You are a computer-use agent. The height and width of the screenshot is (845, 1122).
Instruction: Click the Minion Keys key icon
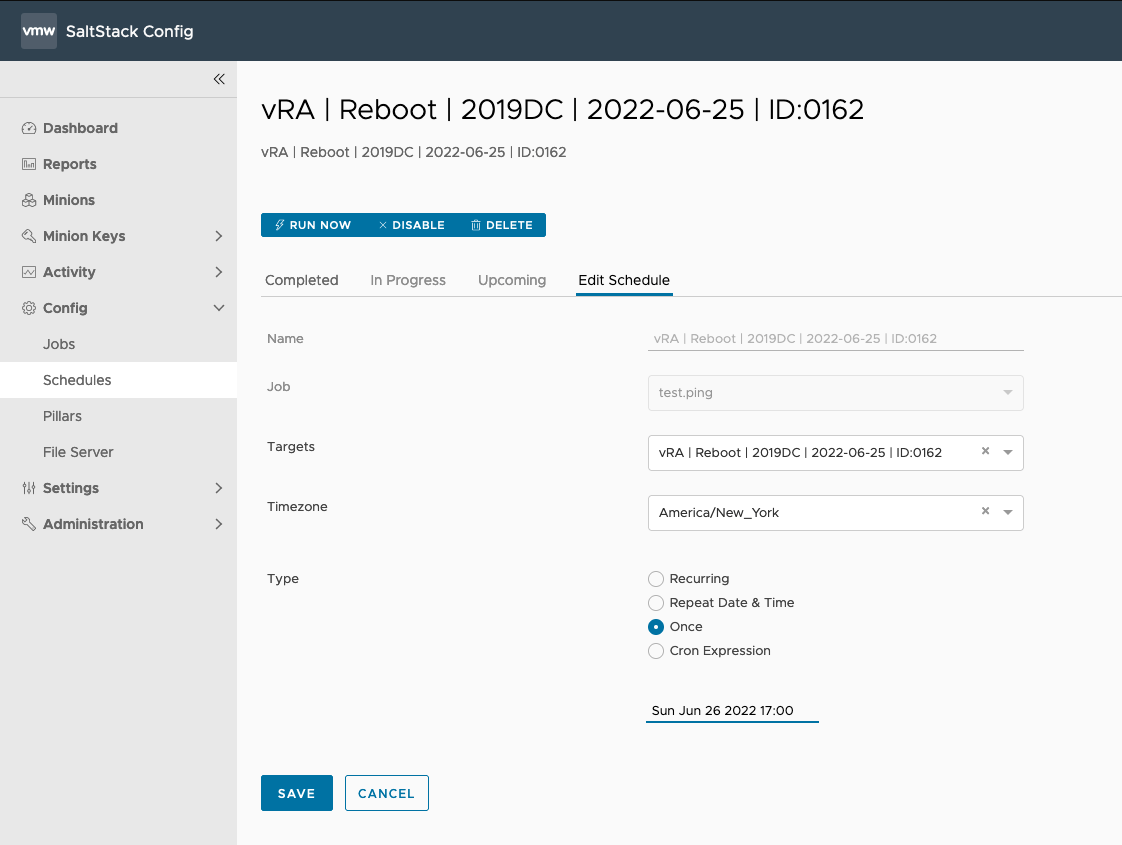point(28,236)
